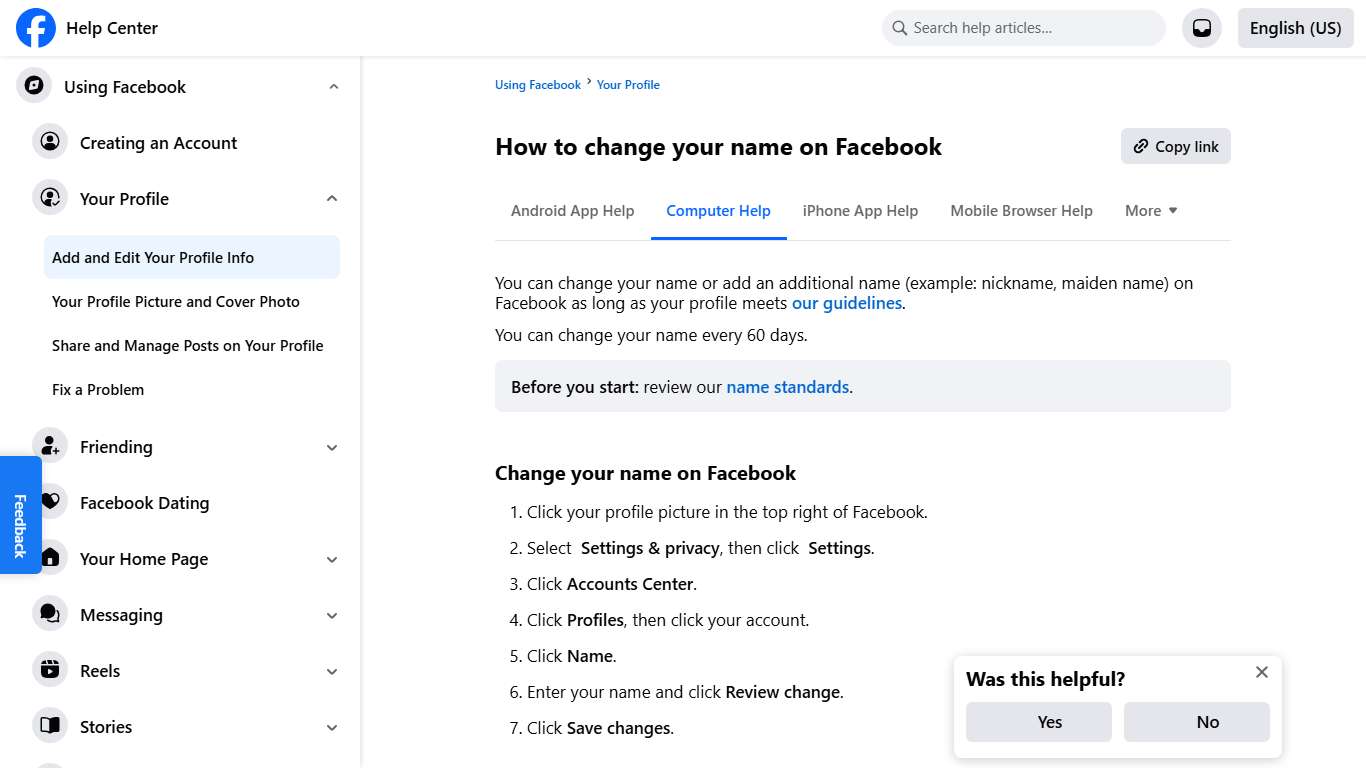Click the Facebook logo
1366x768 pixels.
point(35,27)
